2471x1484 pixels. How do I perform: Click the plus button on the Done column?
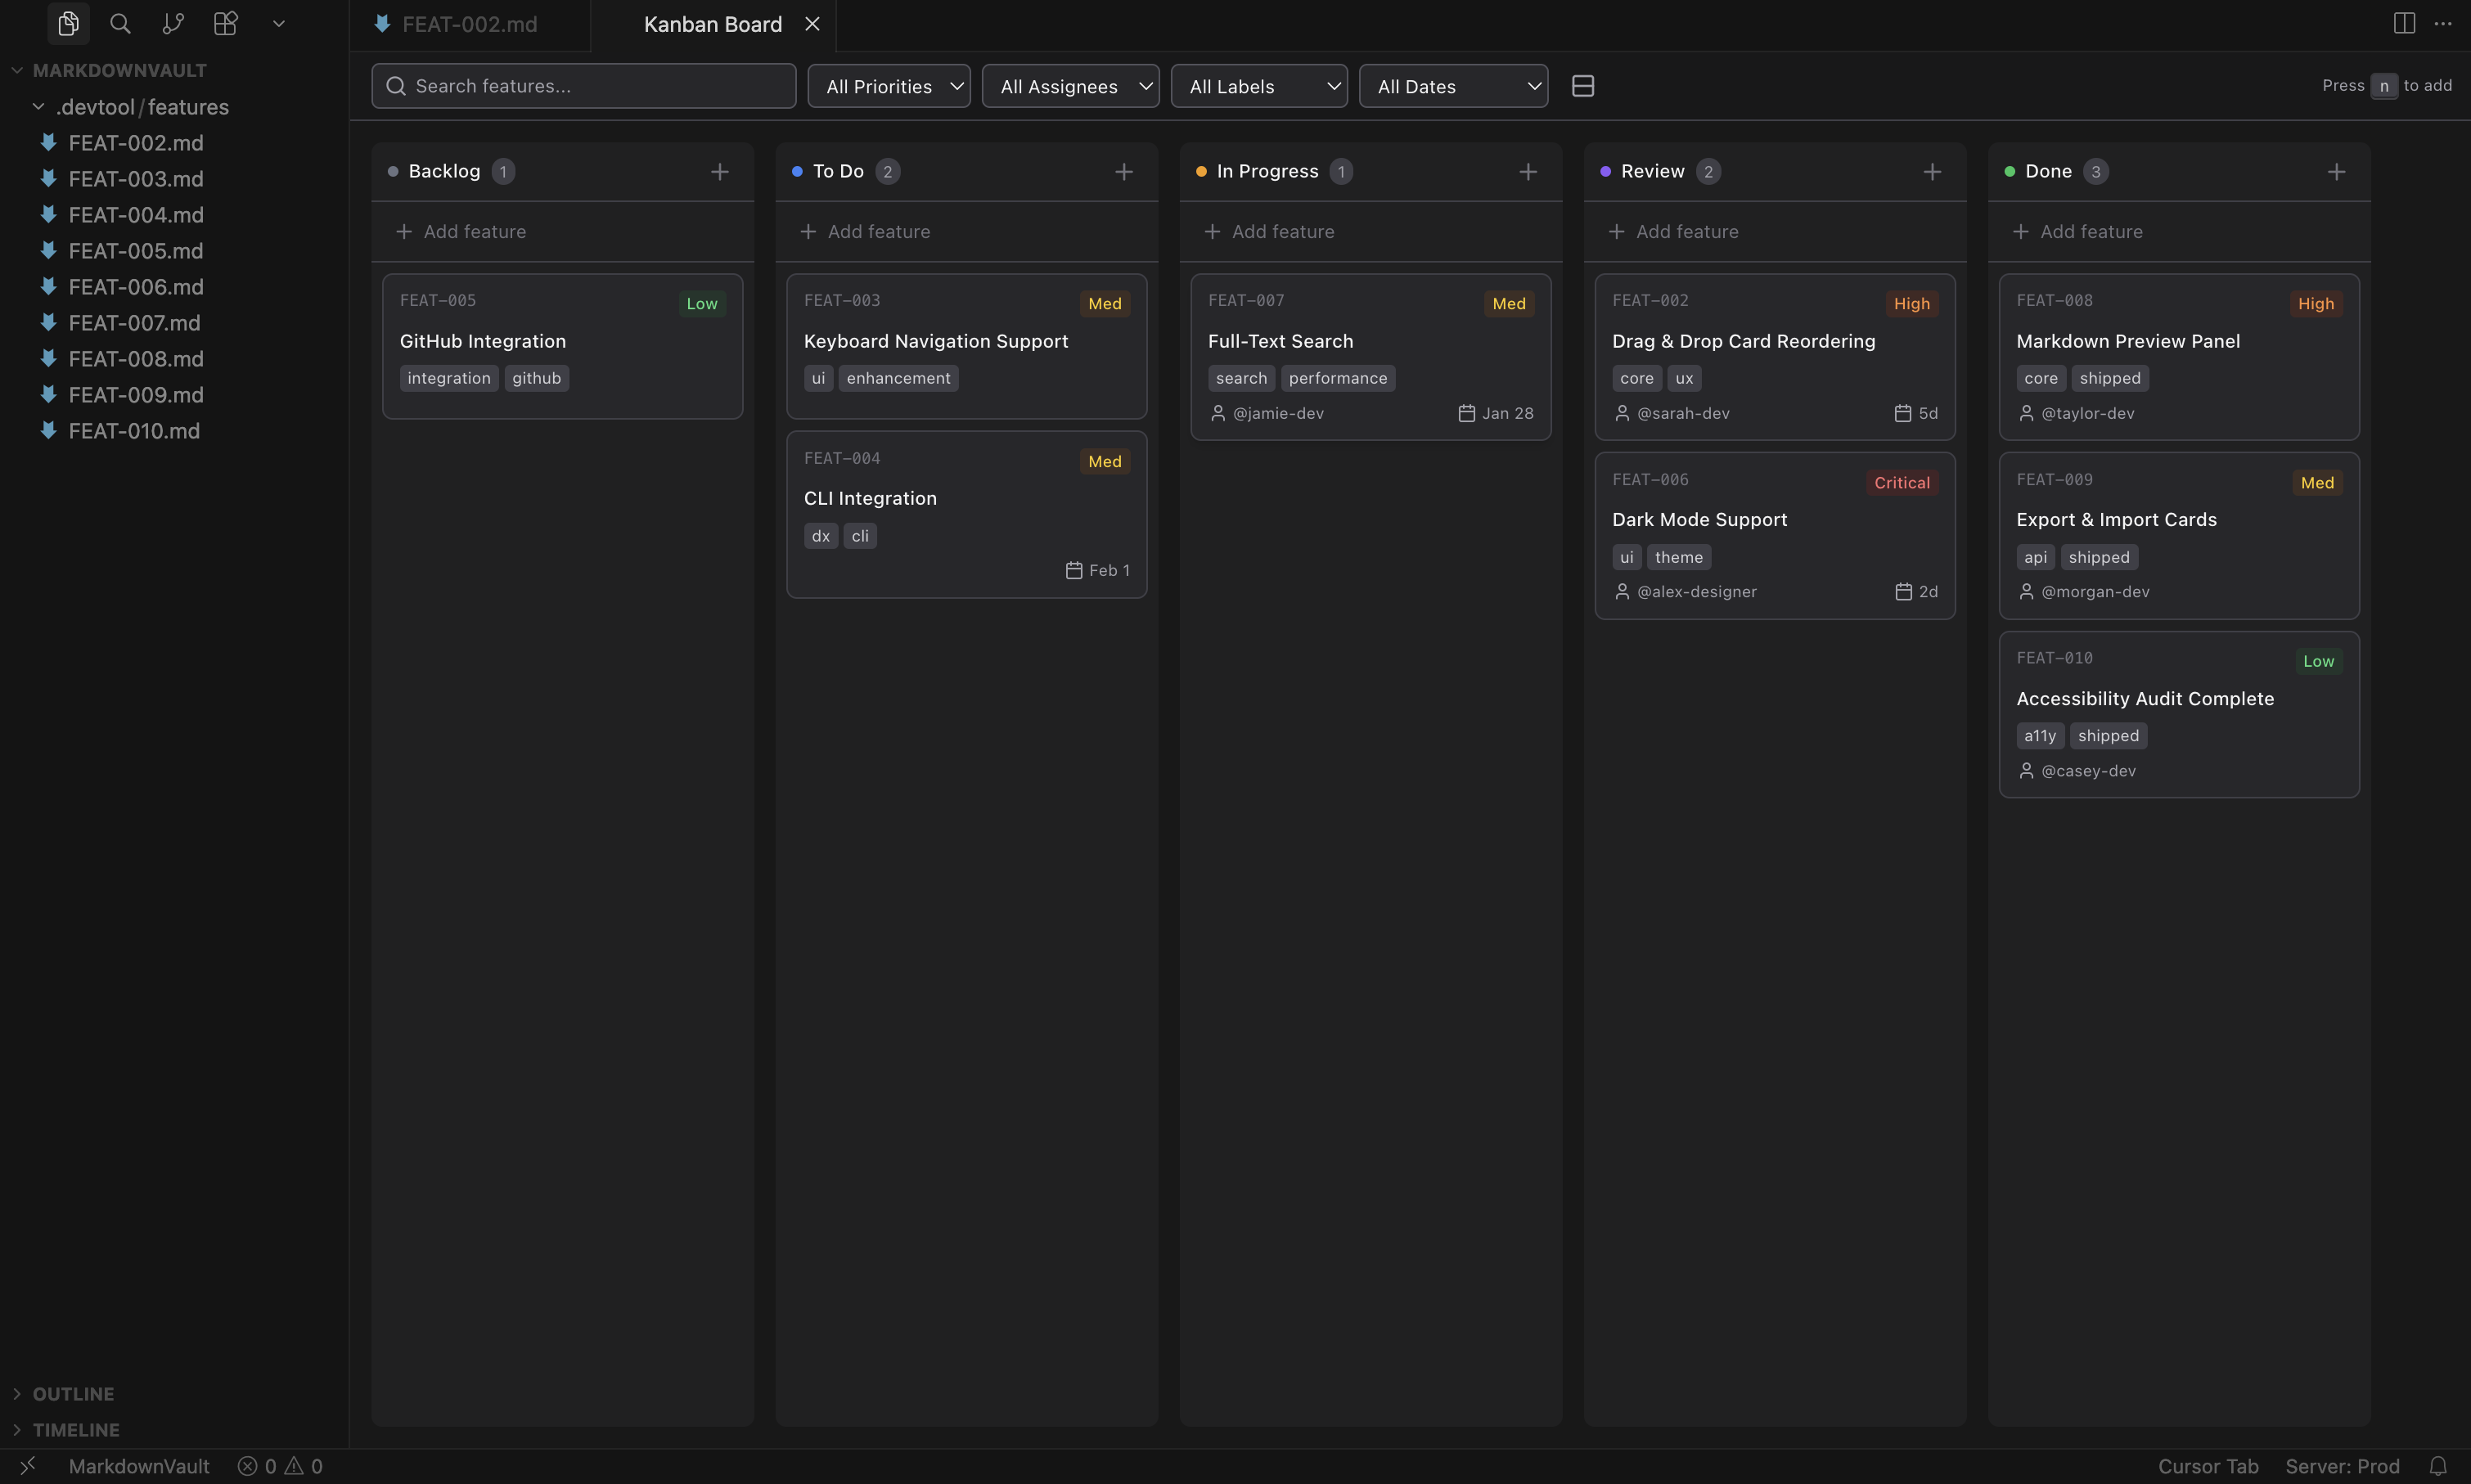point(2337,171)
